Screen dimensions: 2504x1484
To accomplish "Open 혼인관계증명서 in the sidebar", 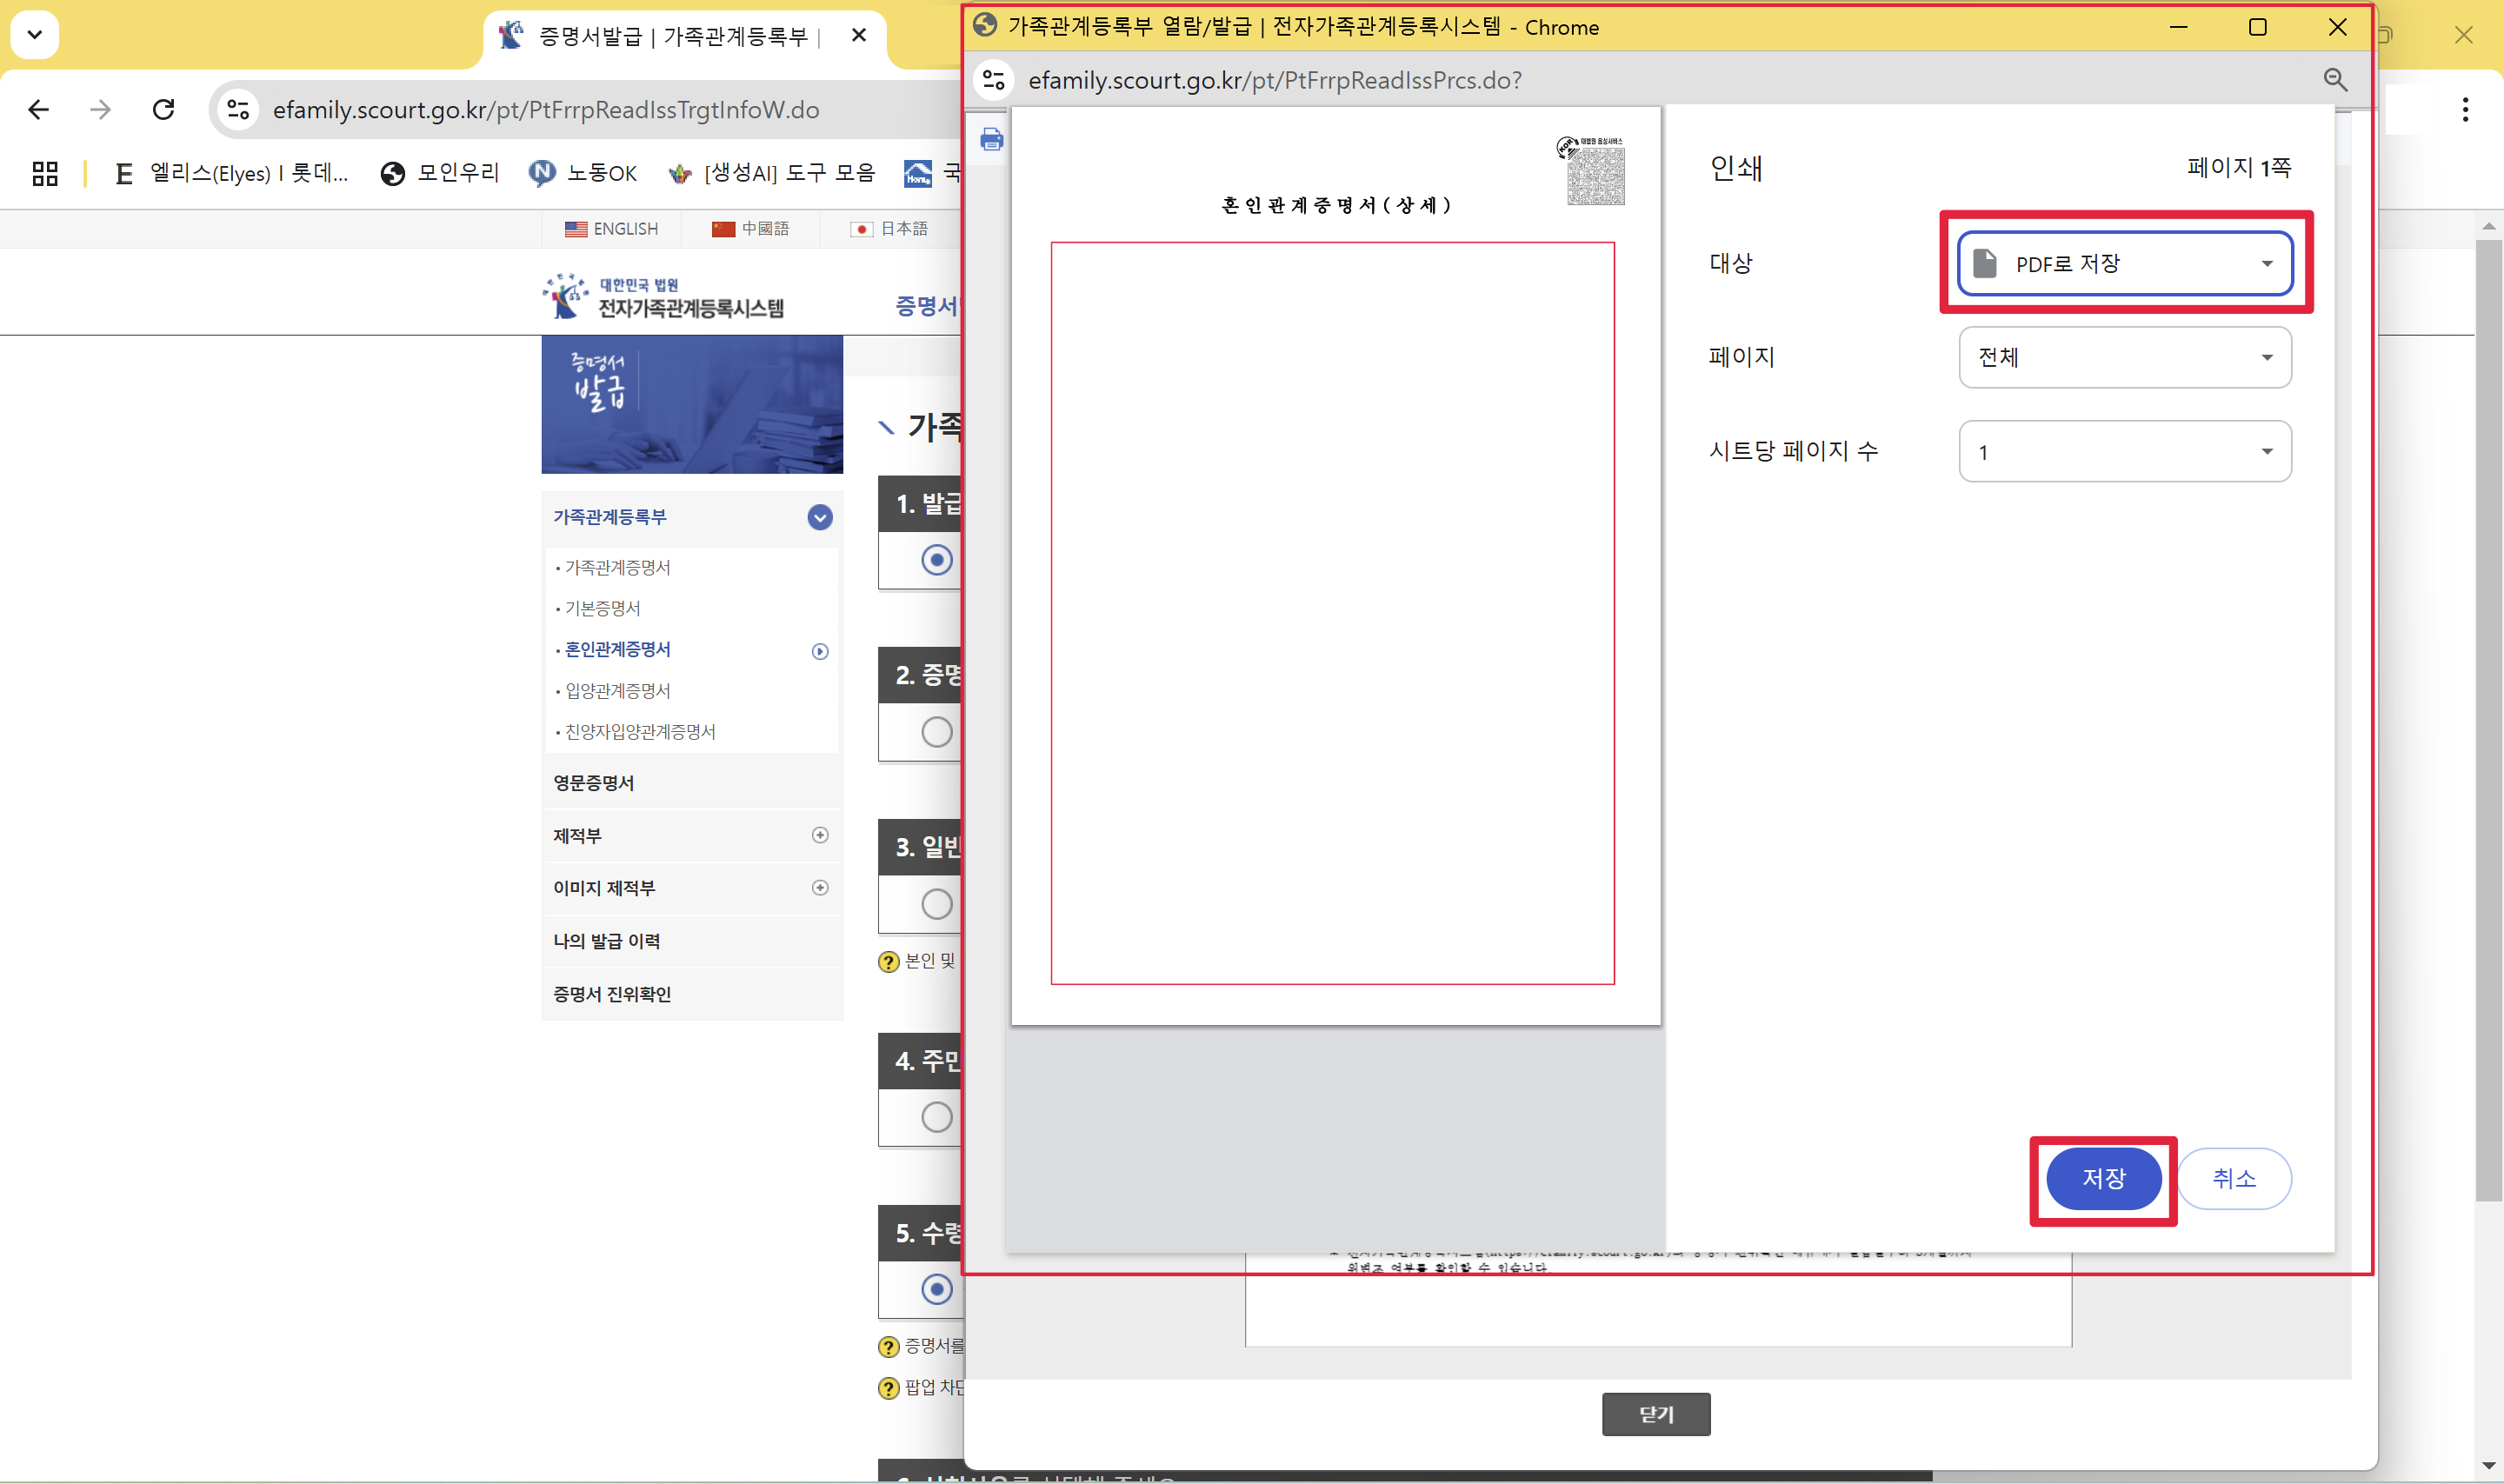I will (617, 649).
